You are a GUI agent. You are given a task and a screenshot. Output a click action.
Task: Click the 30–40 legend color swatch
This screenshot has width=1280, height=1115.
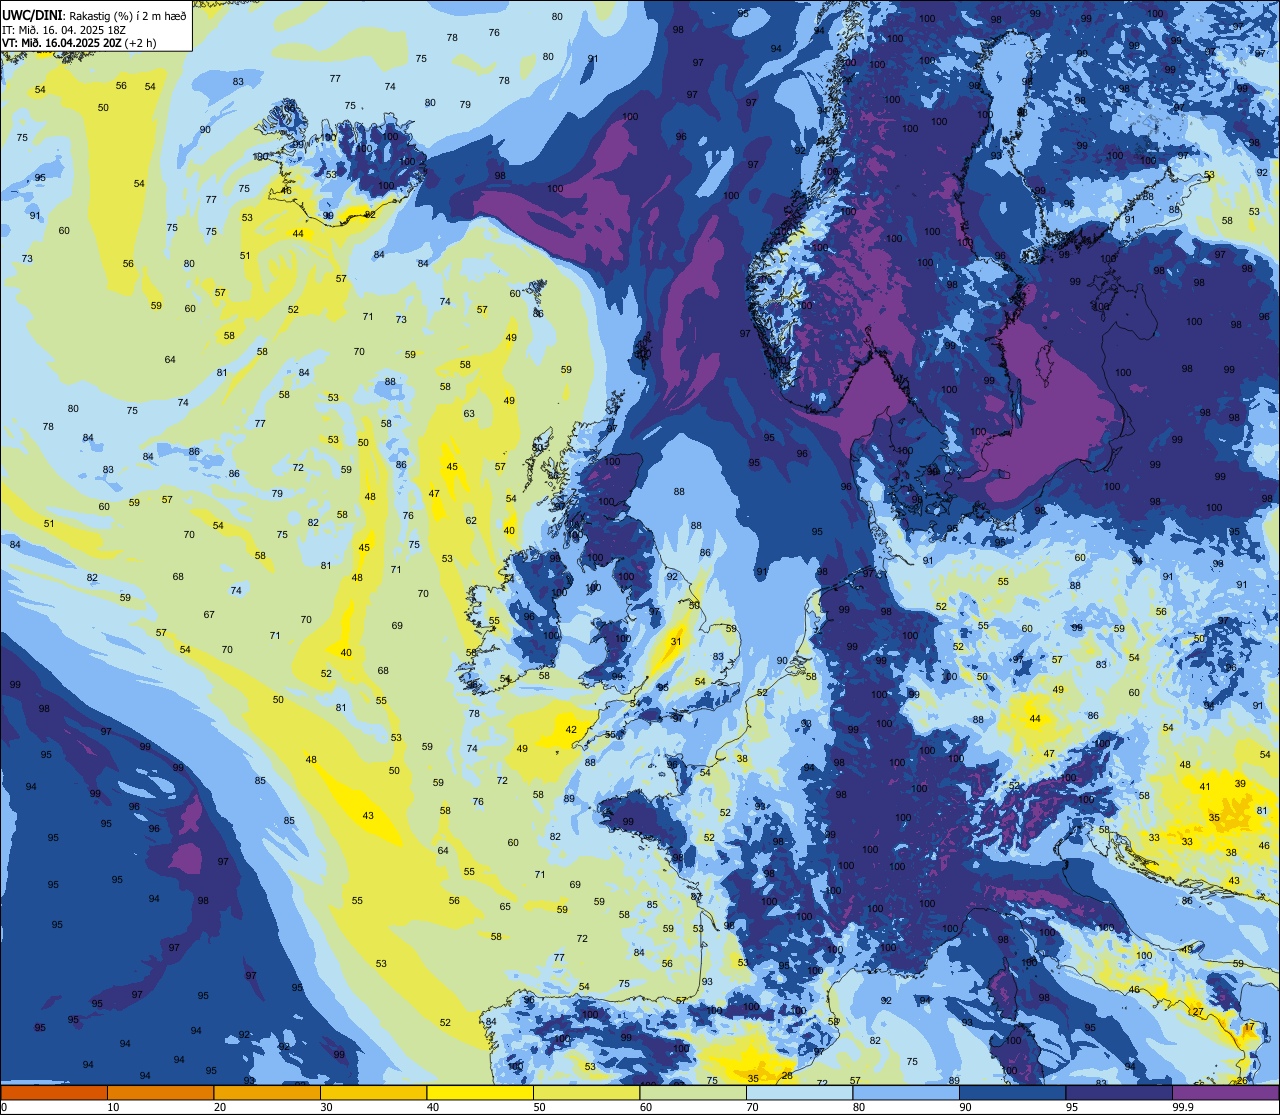(x=373, y=1092)
